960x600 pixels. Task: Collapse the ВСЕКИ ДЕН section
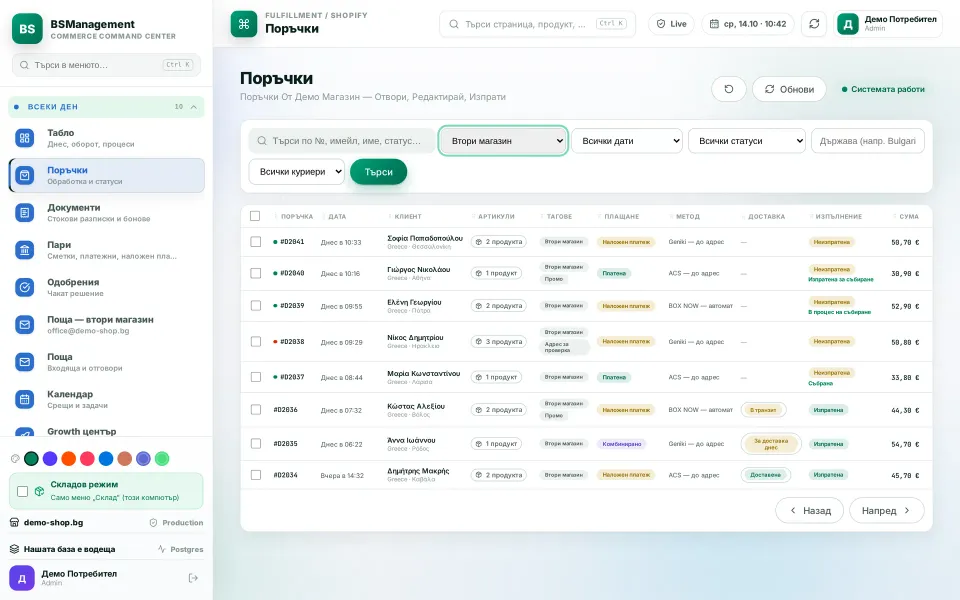click(107, 107)
